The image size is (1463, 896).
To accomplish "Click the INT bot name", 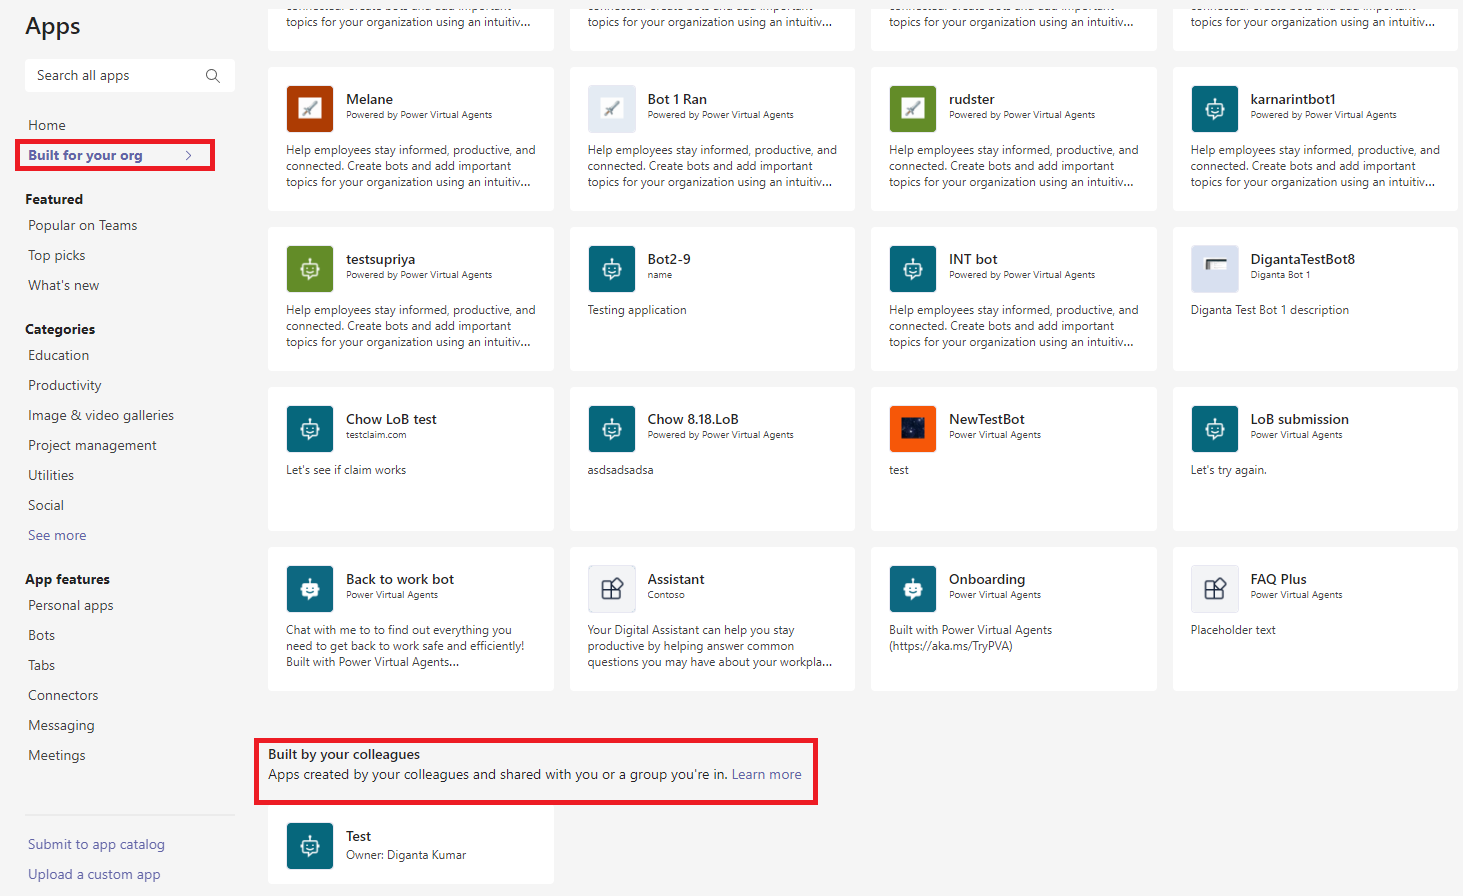I will (973, 259).
